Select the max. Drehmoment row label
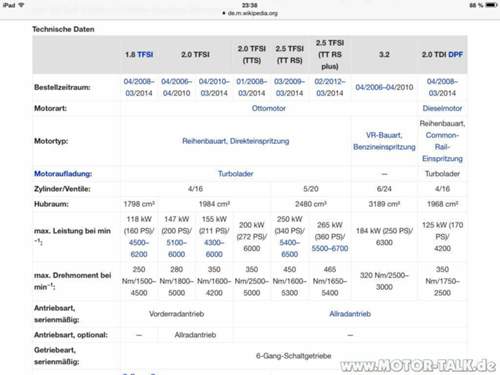Image resolution: width=500 pixels, height=375 pixels. [72, 281]
